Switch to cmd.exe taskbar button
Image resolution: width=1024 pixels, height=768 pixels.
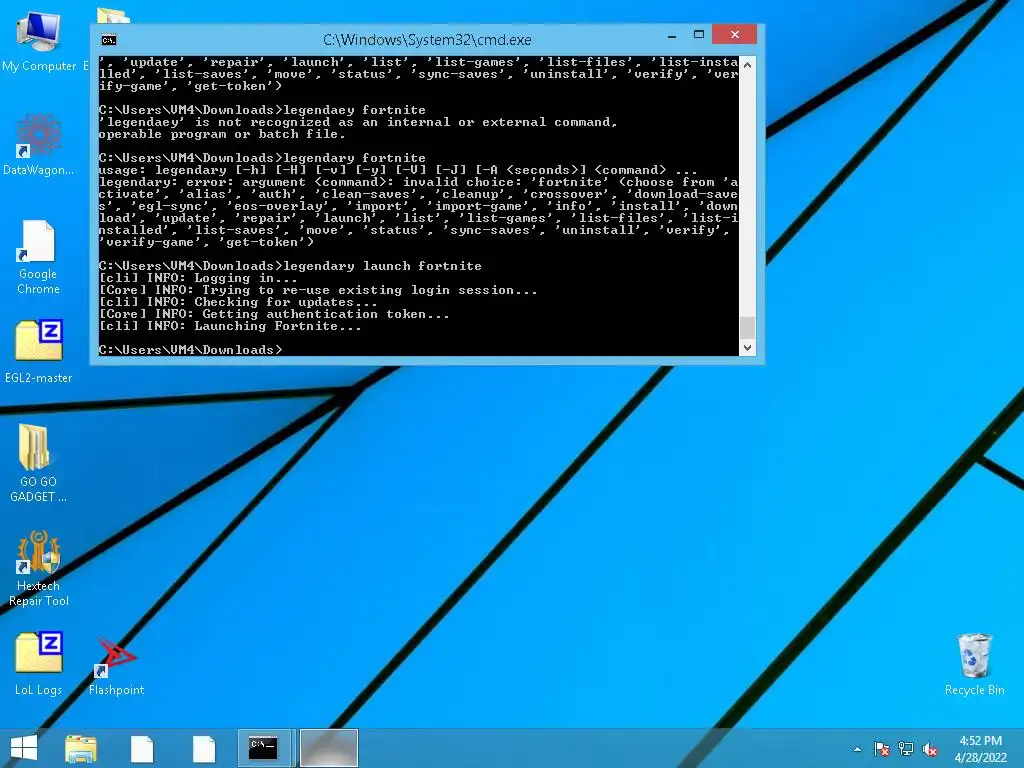265,748
